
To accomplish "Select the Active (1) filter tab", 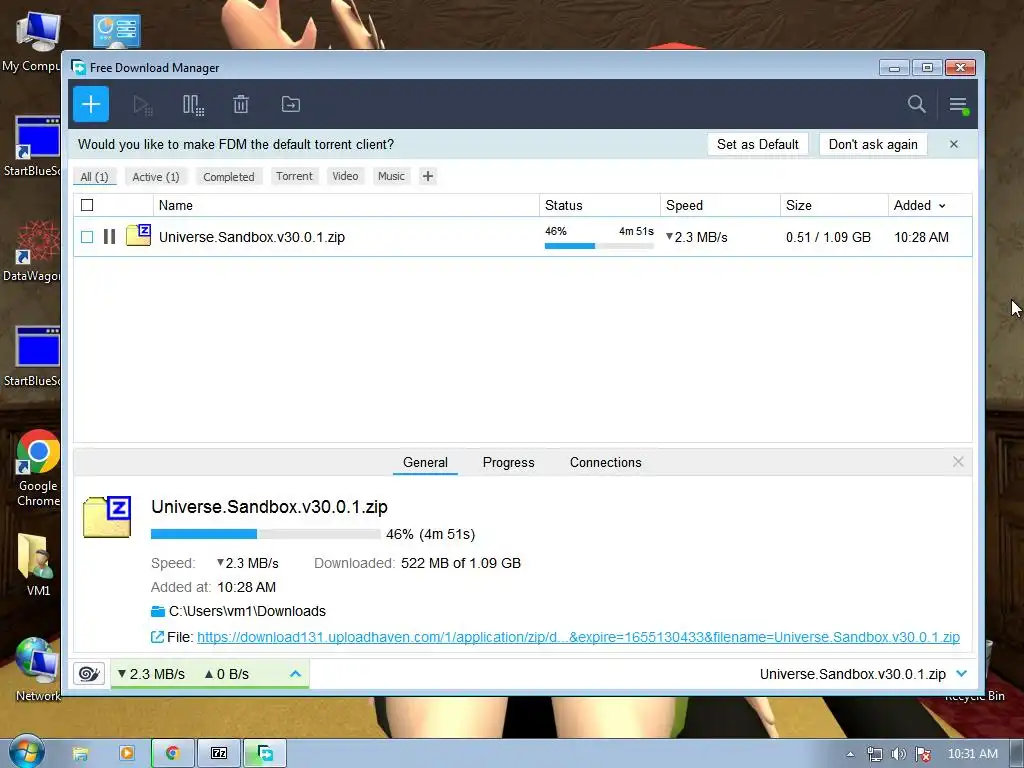I will click(155, 176).
